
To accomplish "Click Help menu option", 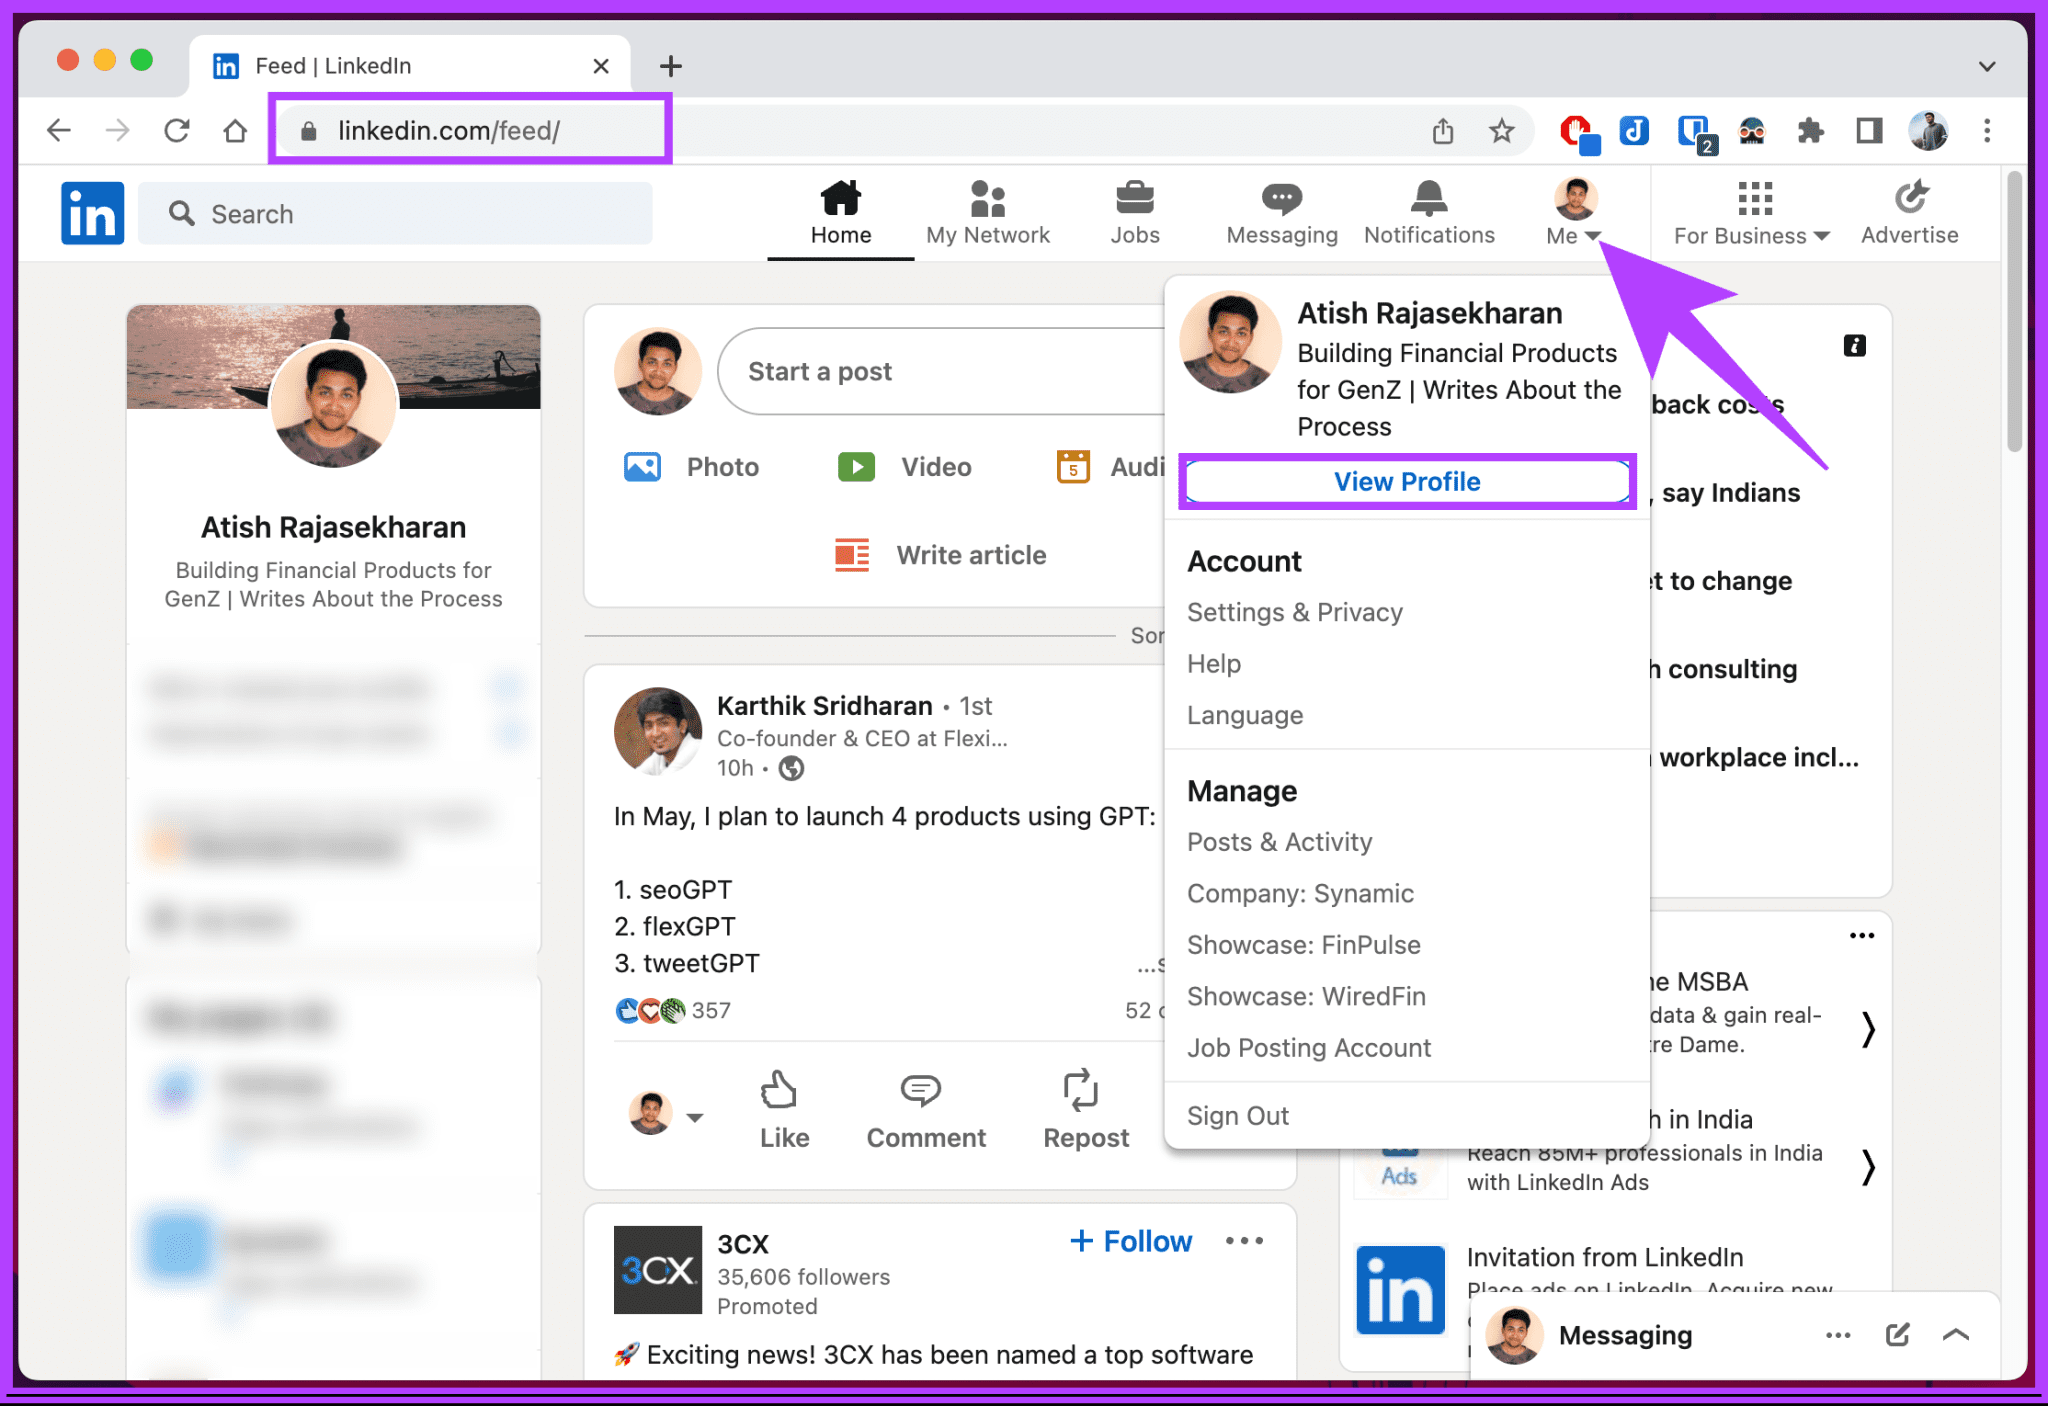I will (x=1214, y=663).
